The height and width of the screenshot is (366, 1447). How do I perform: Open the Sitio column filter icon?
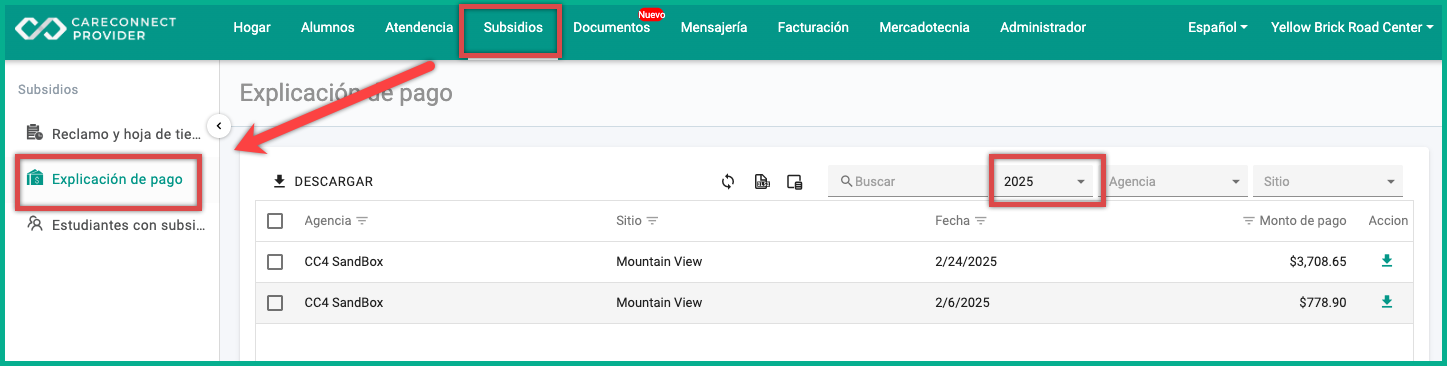(651, 221)
